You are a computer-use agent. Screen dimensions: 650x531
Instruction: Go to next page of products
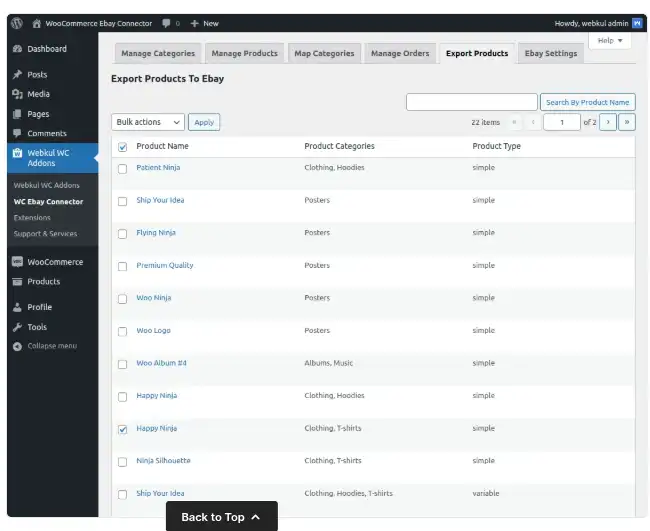tap(607, 122)
